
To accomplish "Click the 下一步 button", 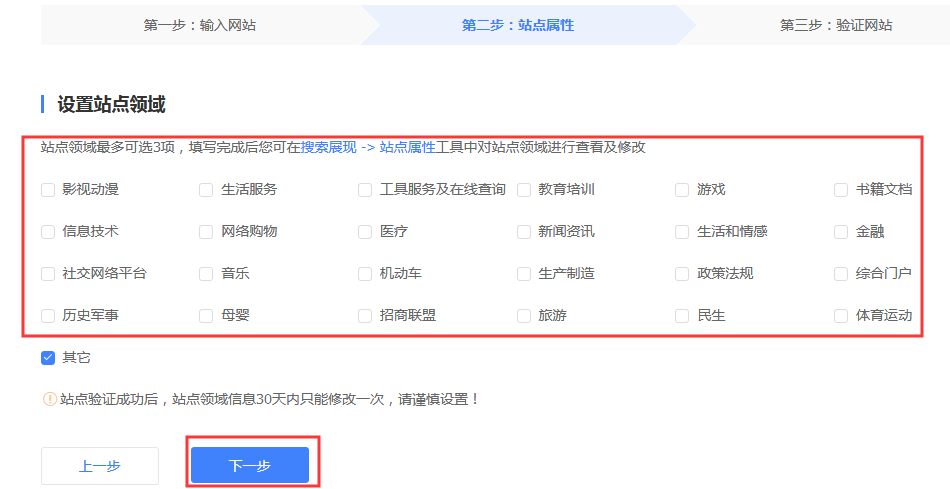I will (250, 466).
